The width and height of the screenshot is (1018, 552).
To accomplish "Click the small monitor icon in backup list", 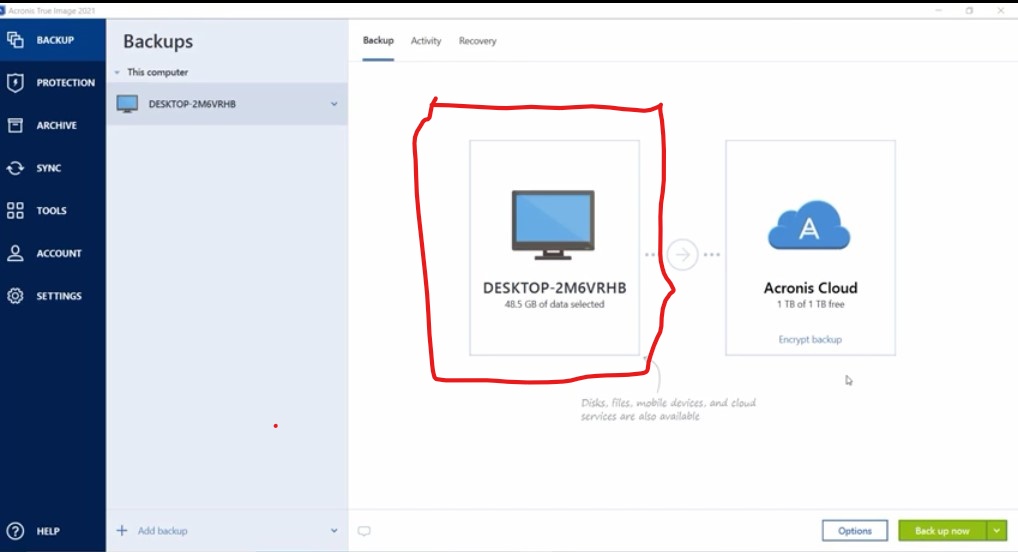I will [127, 104].
